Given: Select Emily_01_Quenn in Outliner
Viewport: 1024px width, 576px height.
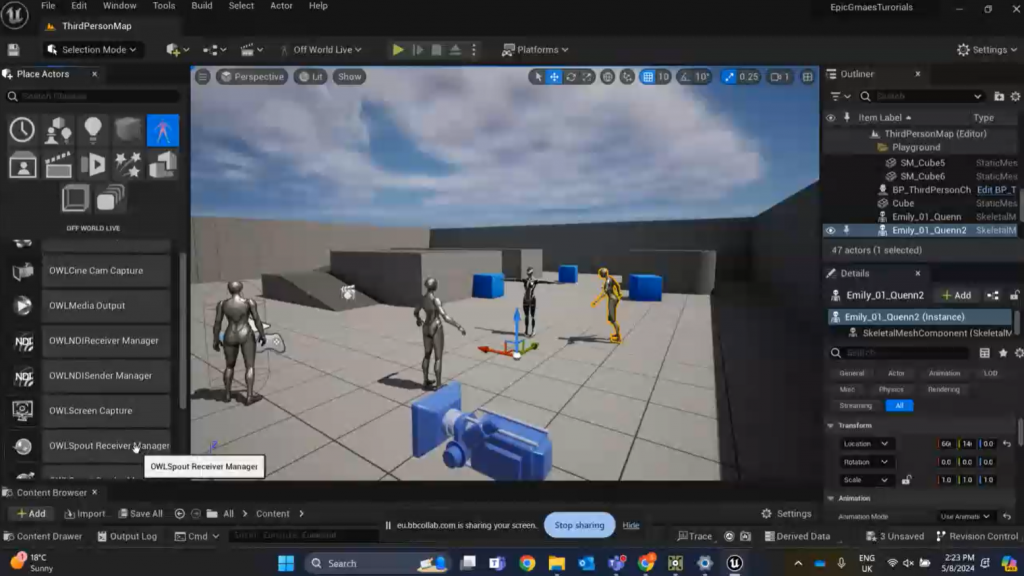Looking at the screenshot, I should (926, 217).
